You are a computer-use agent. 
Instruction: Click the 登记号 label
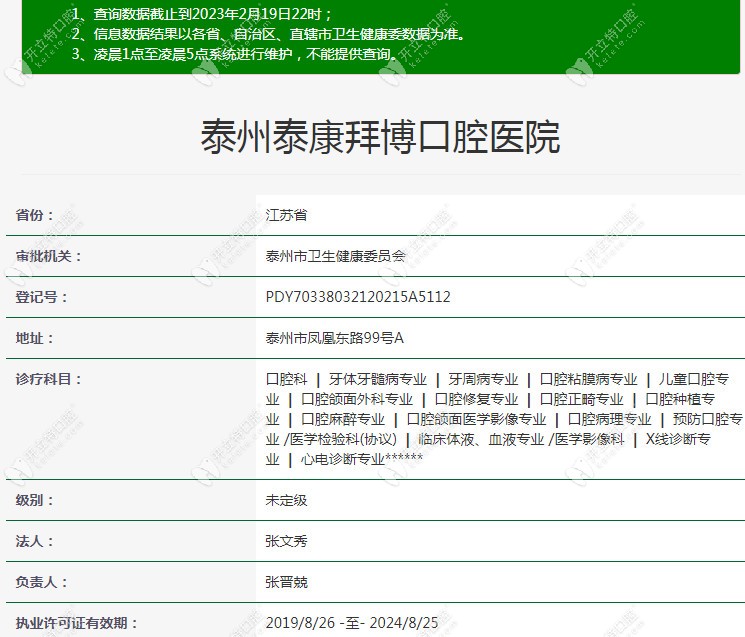point(41,297)
